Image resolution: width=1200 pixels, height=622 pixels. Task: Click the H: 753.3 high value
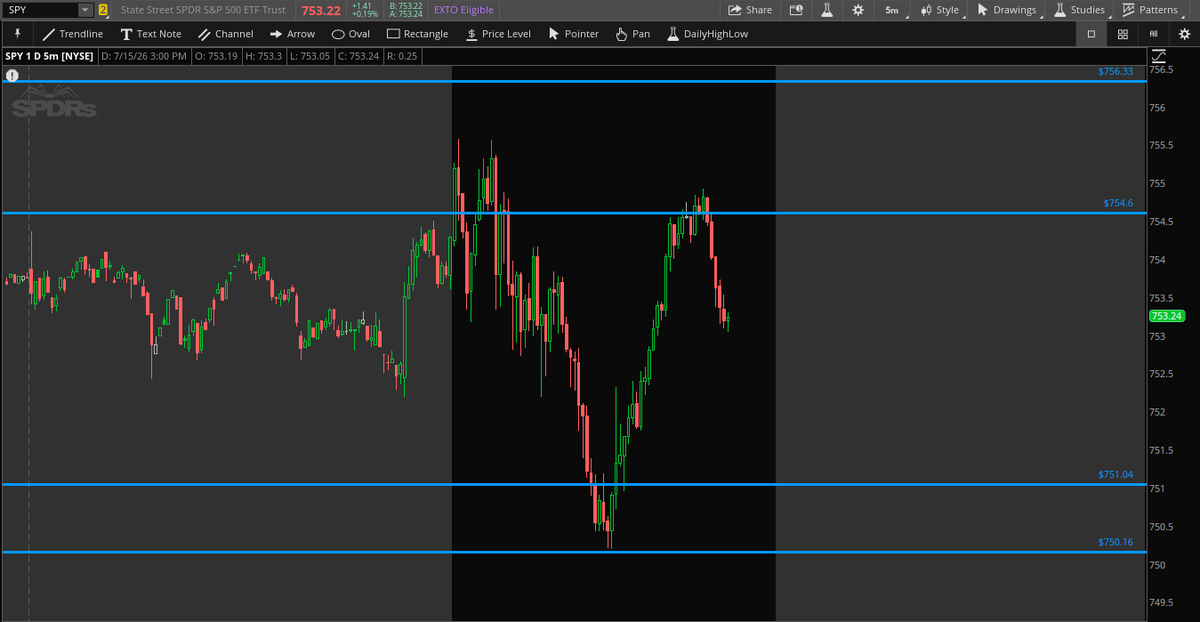tap(264, 56)
